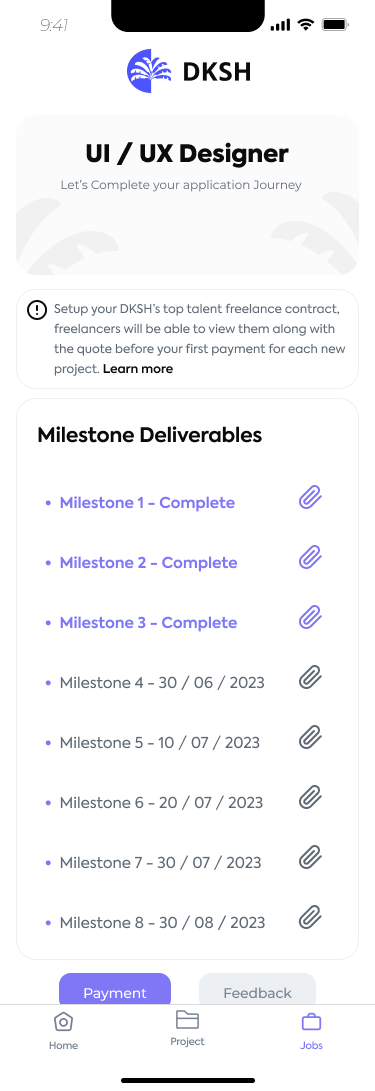Tap Milestone 7 attachment paperclip icon
Viewport: 375px width, 1091px height.
pos(310,857)
